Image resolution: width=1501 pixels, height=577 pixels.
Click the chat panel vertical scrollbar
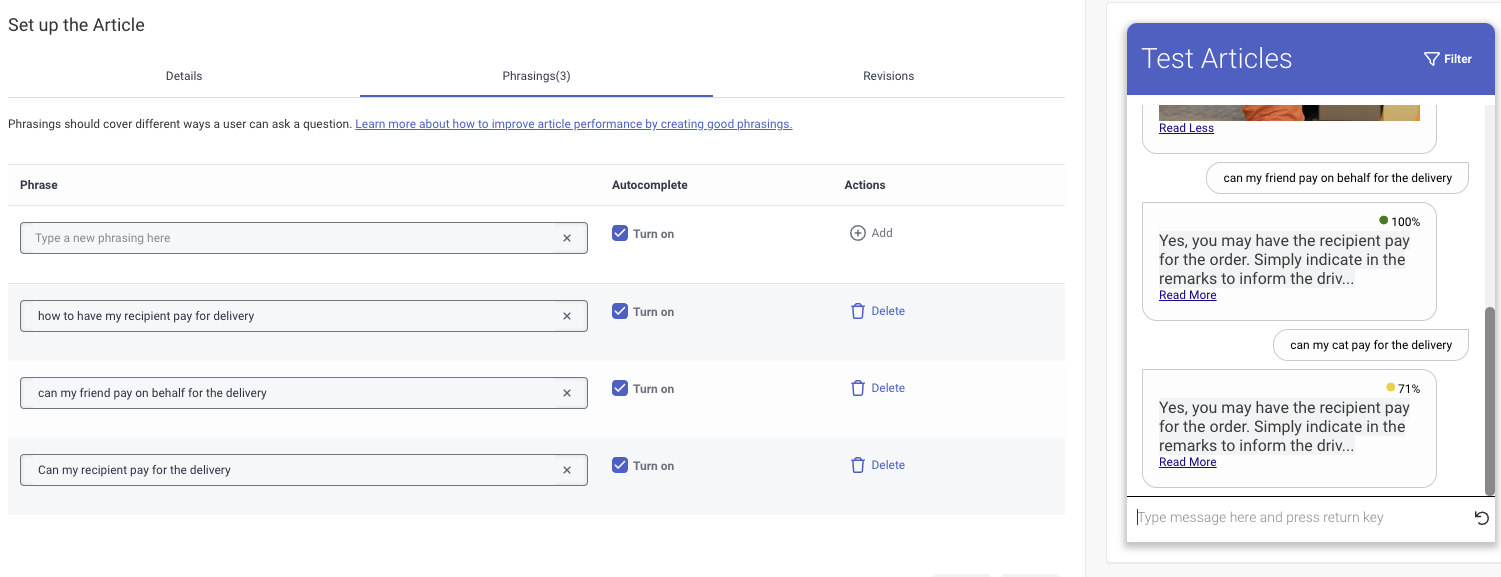click(x=1490, y=400)
